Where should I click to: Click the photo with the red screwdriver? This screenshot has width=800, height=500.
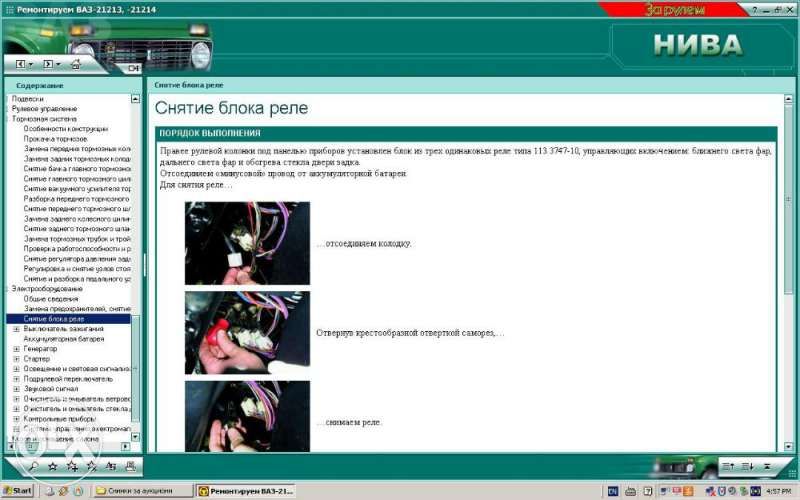tap(247, 333)
